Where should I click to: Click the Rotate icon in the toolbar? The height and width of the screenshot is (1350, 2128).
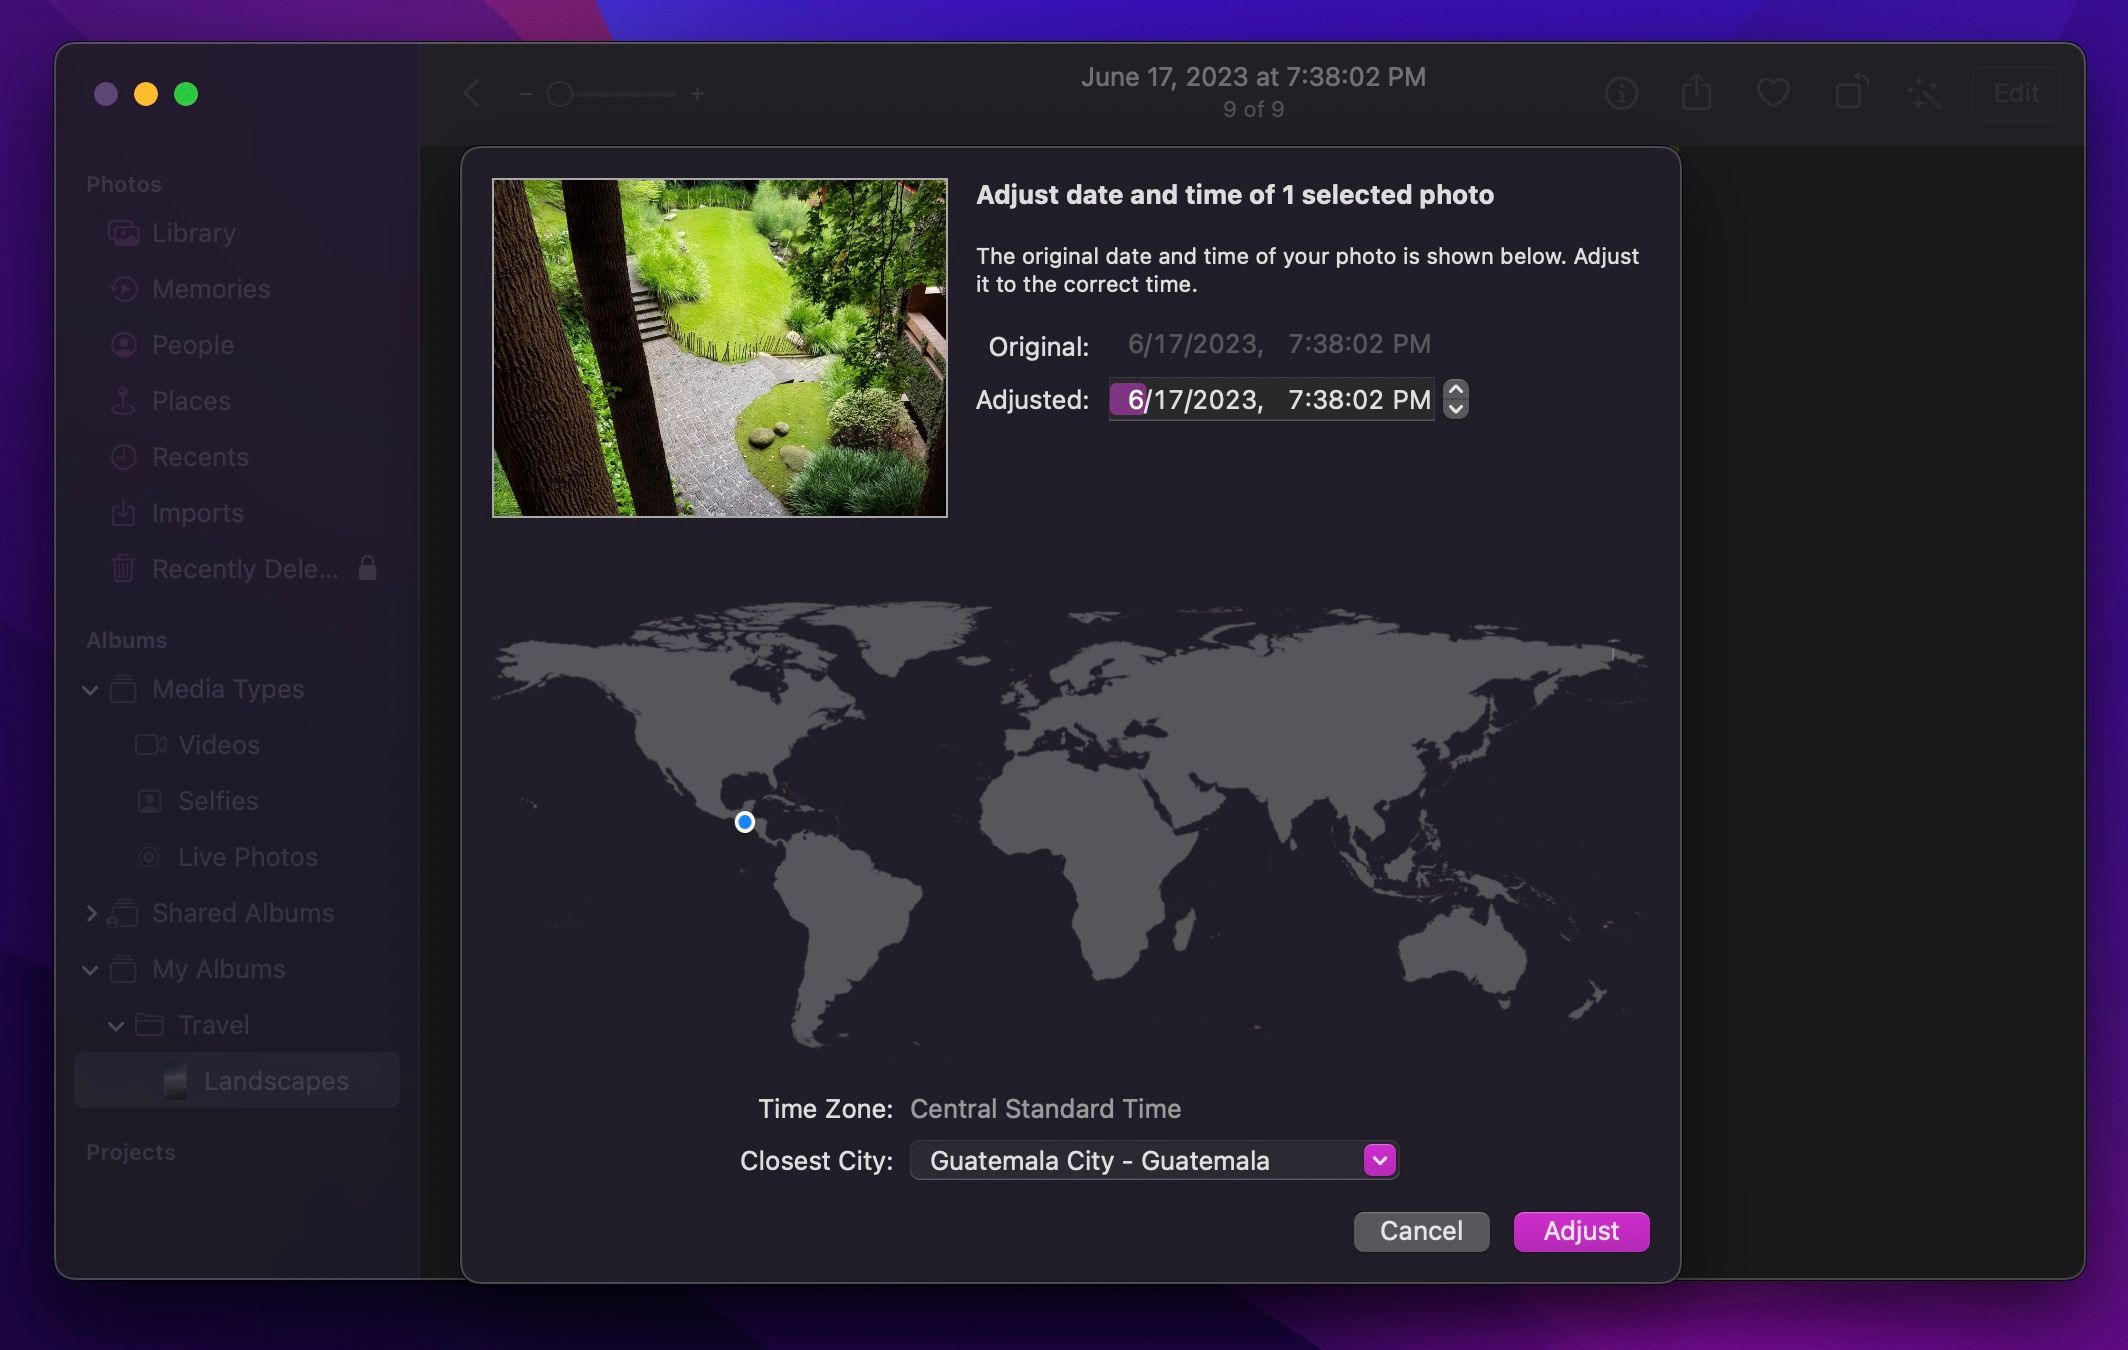point(1849,93)
